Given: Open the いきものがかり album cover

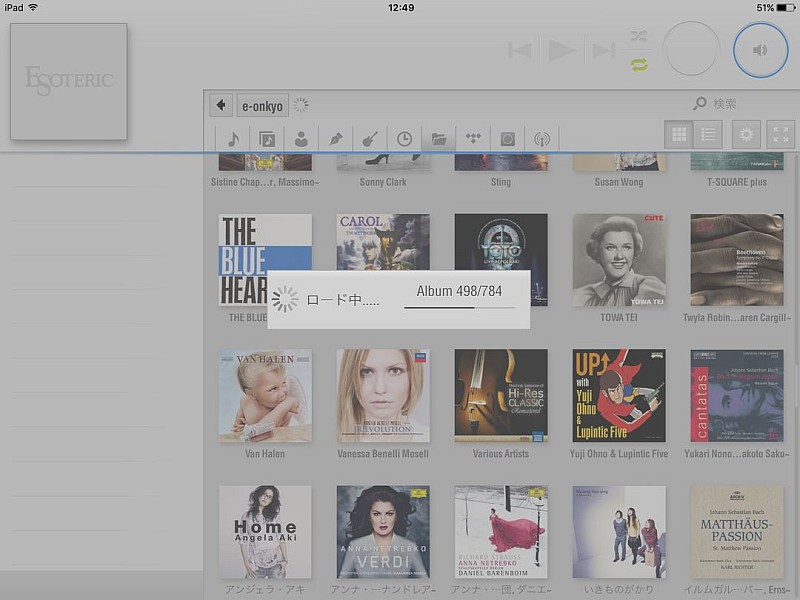Looking at the screenshot, I should (x=619, y=532).
